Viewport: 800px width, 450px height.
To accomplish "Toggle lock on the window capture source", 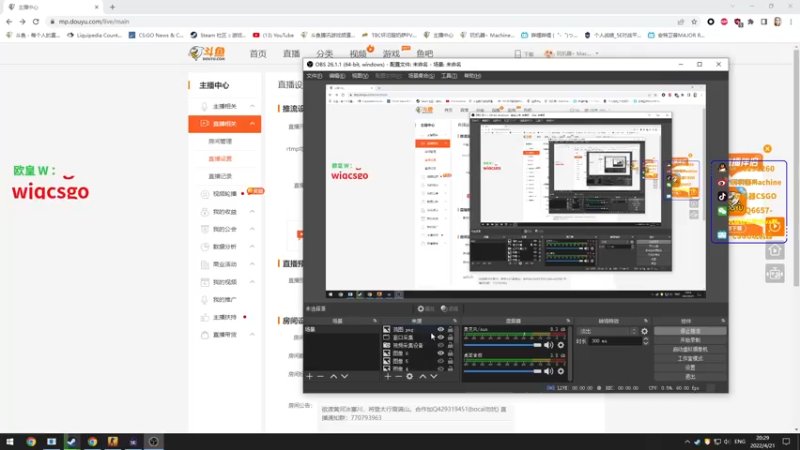I will point(450,337).
